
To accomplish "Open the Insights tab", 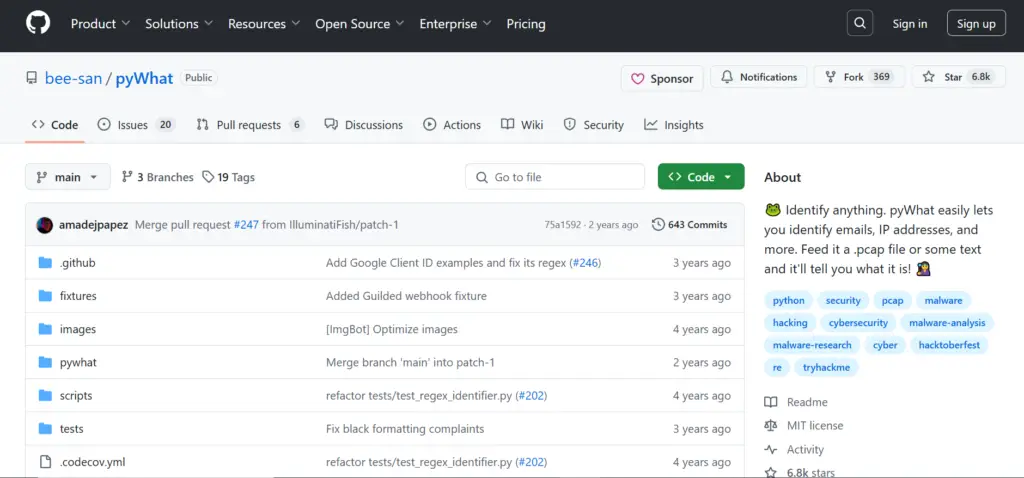I will click(x=674, y=125).
